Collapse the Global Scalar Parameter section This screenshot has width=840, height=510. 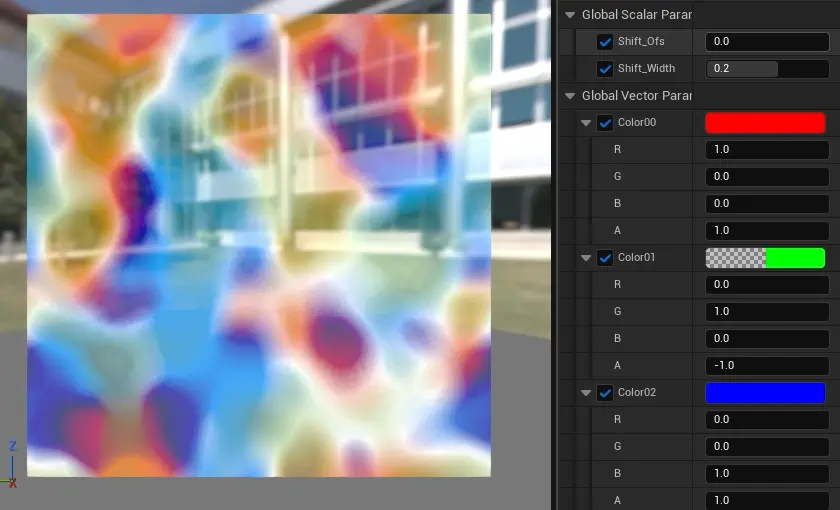coord(570,15)
